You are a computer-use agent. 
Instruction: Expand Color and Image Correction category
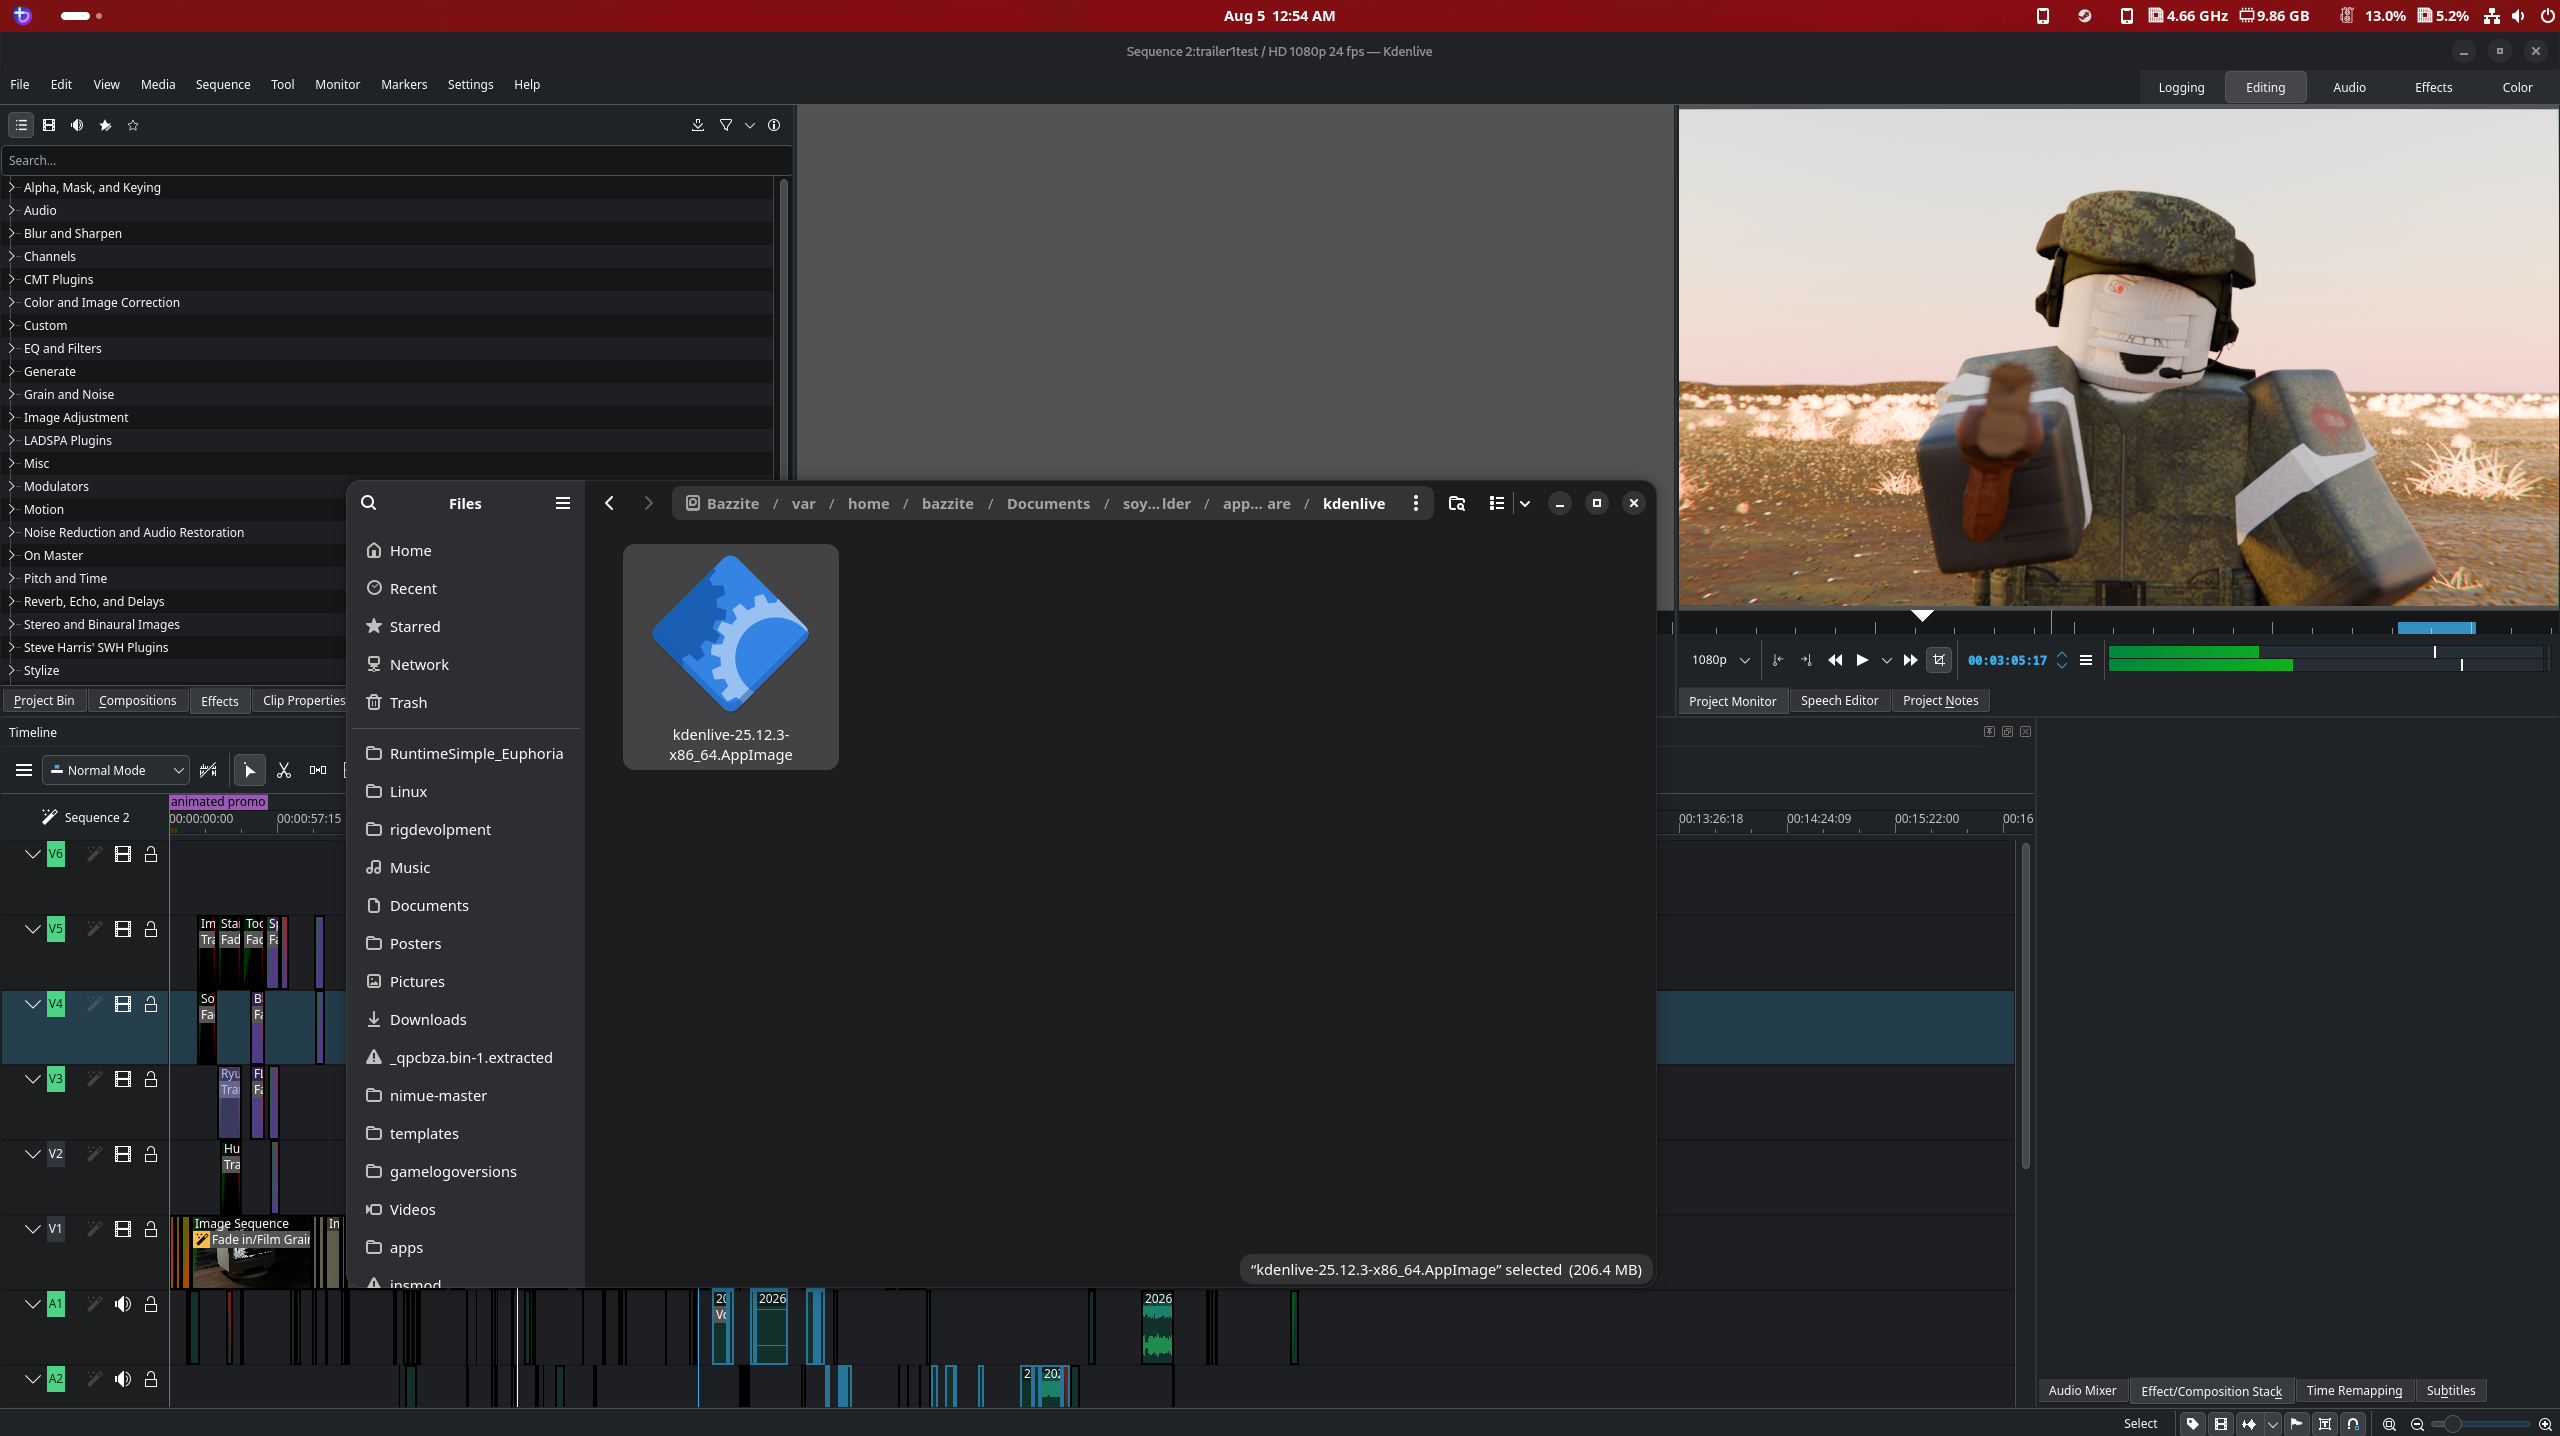pyautogui.click(x=12, y=302)
